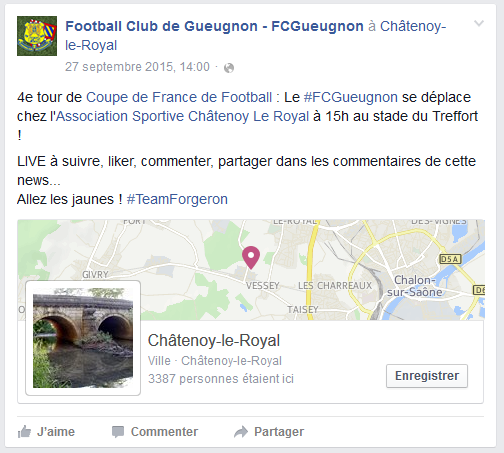This screenshot has width=504, height=453.
Task: Open the post options chevron menu
Action: (479, 23)
